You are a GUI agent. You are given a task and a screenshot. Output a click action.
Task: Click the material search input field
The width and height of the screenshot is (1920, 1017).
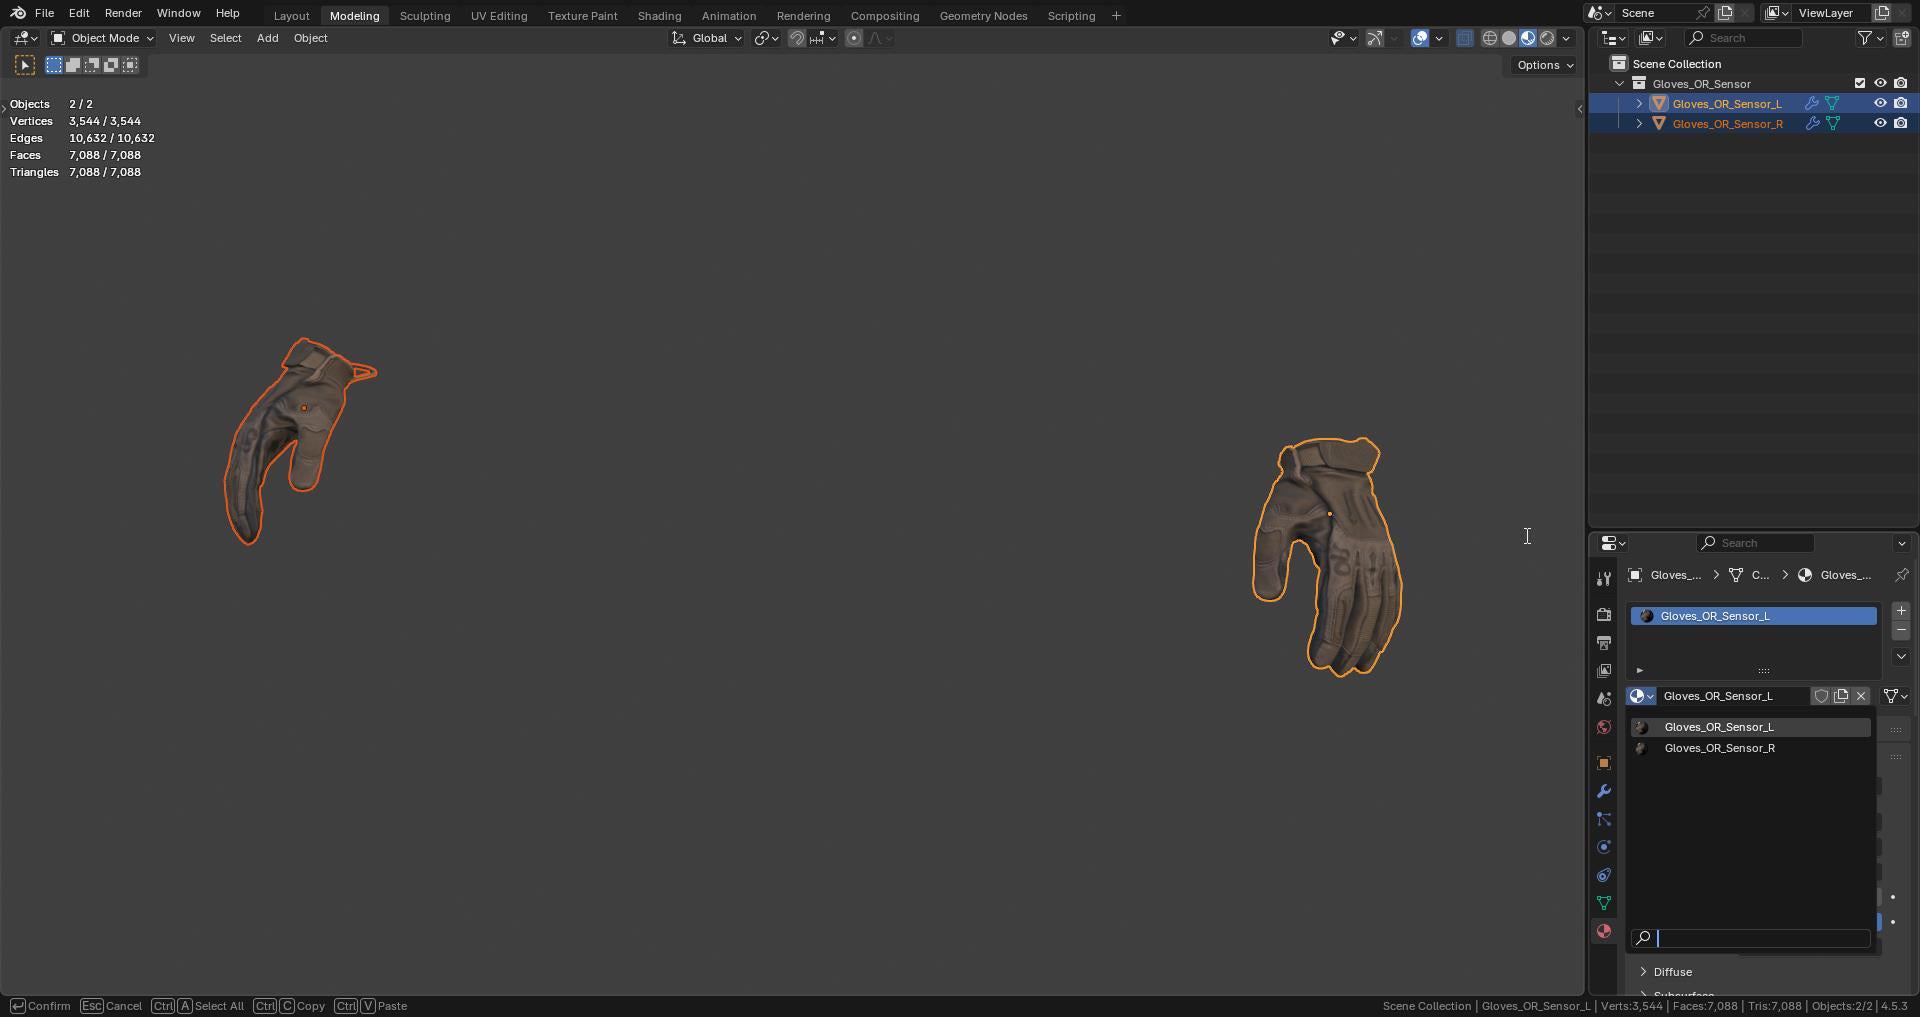pyautogui.click(x=1761, y=938)
